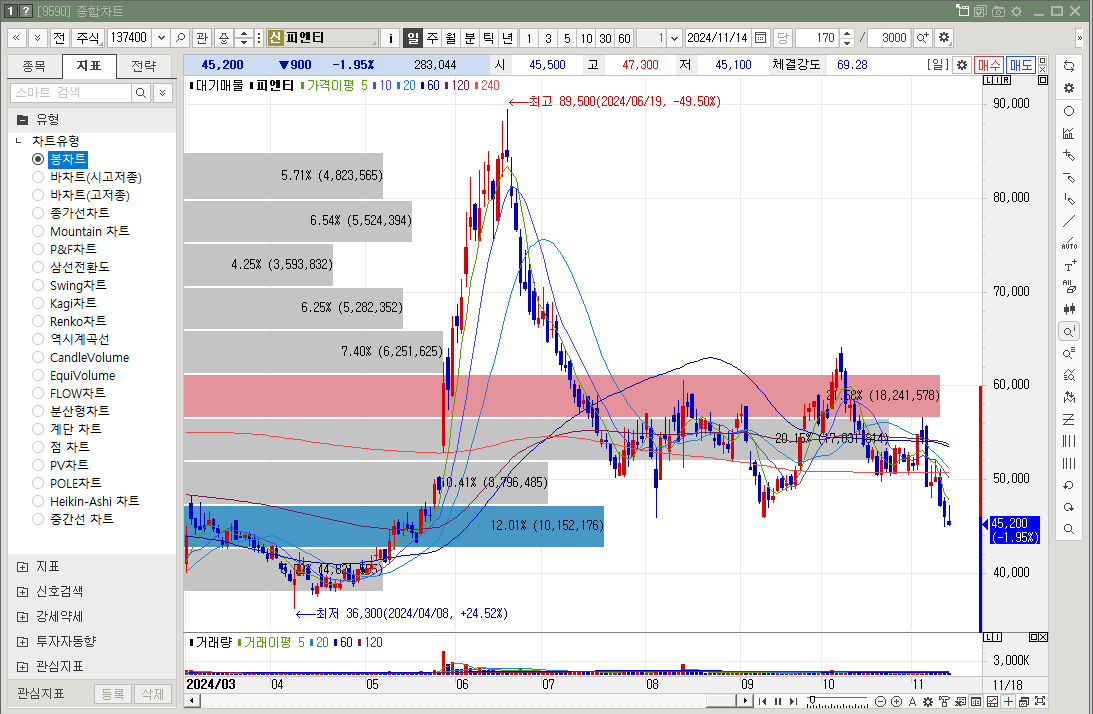Viewport: 1093px width, 714px height.
Task: Click the candle pattern icon in right toolbar
Action: click(1069, 309)
